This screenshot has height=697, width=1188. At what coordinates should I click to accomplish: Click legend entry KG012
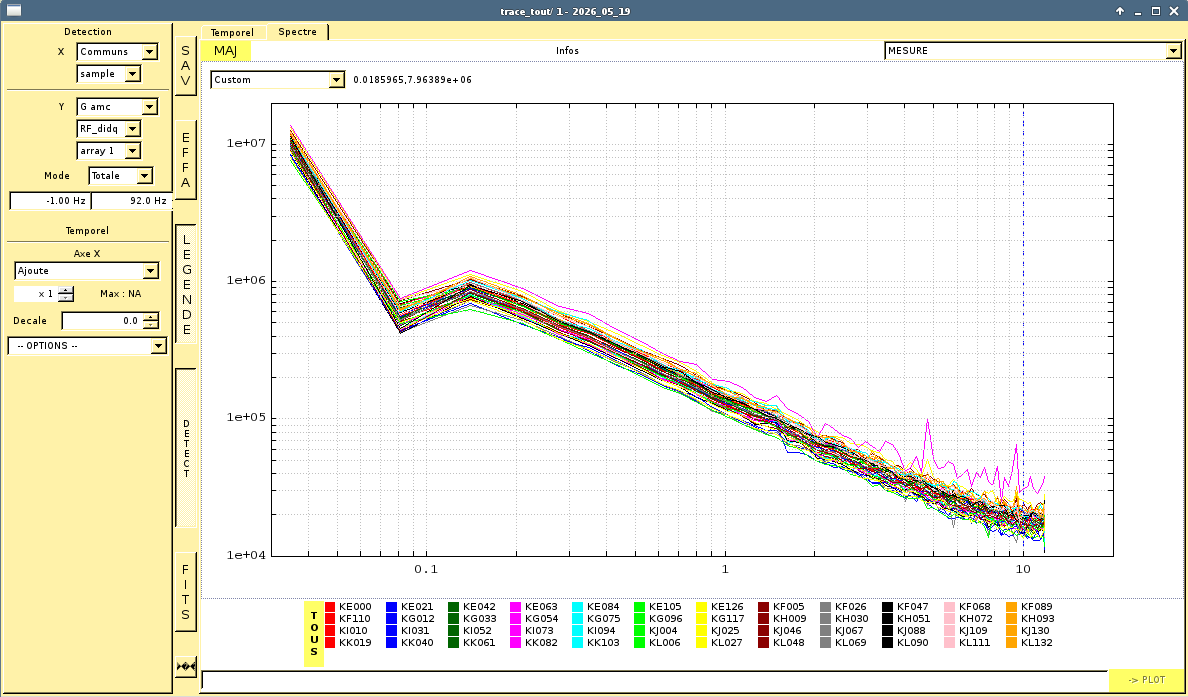point(417,619)
